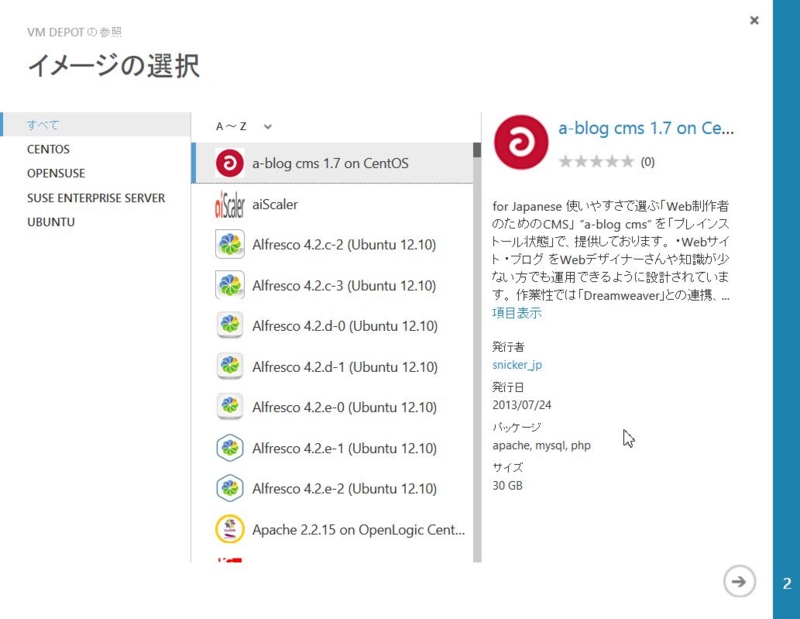Select Apache 2.2.15 on OpenLogic Cent...
800x619 pixels.
click(333, 529)
